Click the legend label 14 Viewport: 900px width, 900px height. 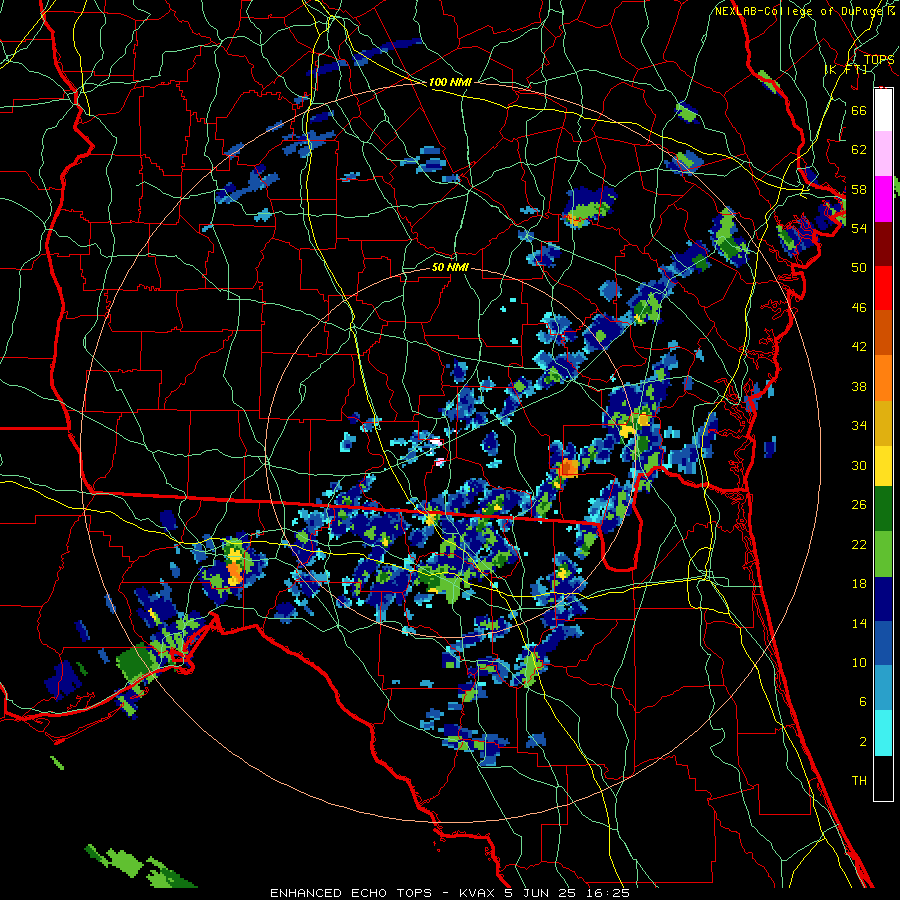859,623
